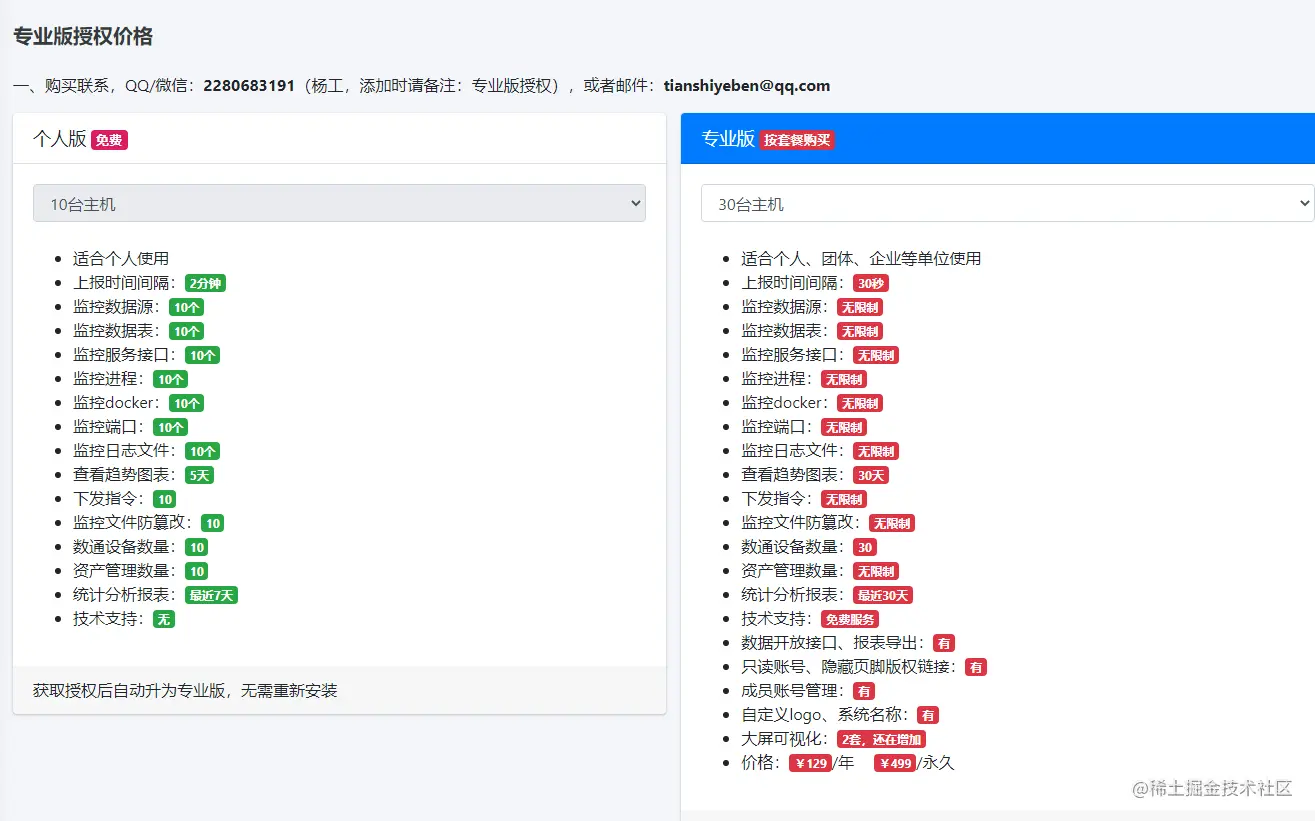Click the 30天 badge for 查看趋势图表
Image resolution: width=1315 pixels, height=821 pixels.
pyautogui.click(x=871, y=475)
